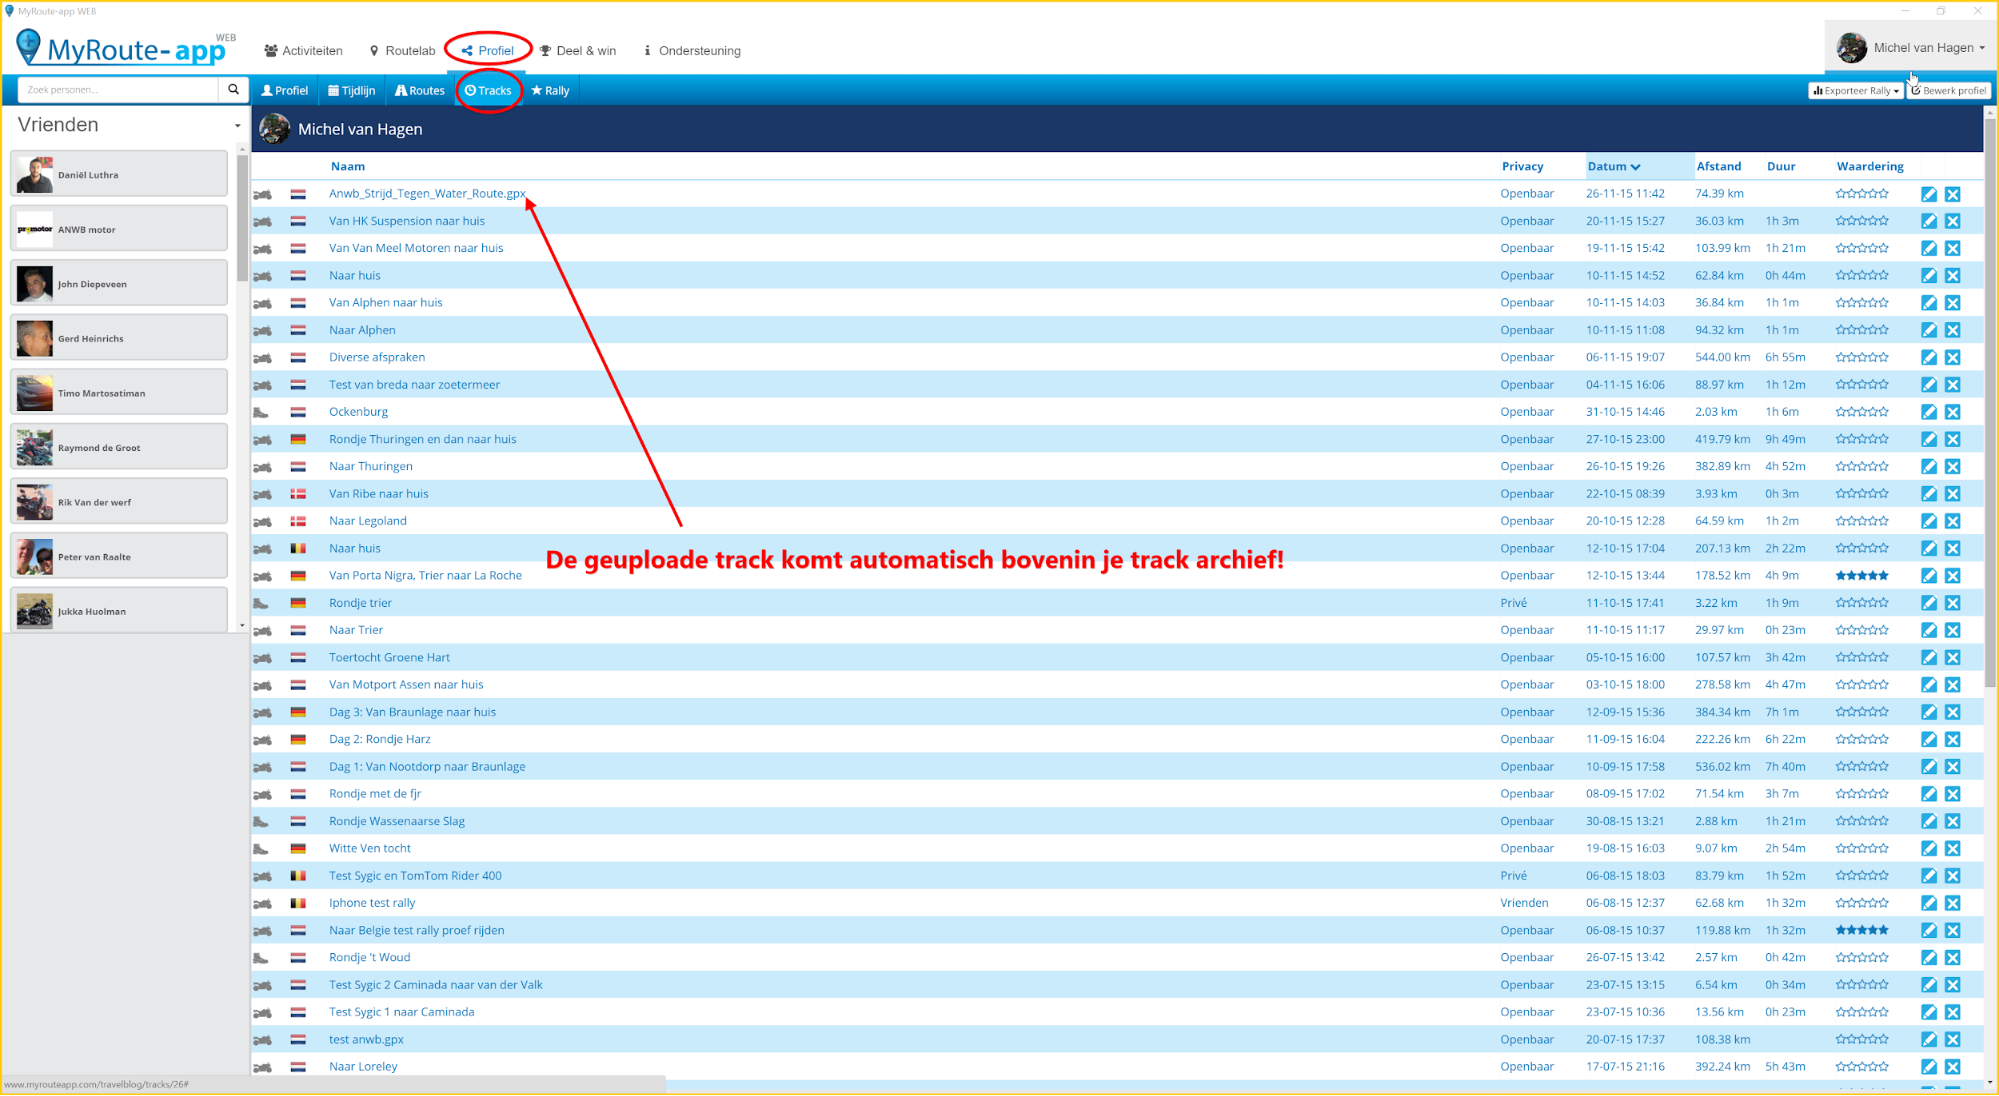The image size is (1999, 1096).
Task: Click the edit icon for Toertocht Groene Hart
Action: (x=1928, y=658)
